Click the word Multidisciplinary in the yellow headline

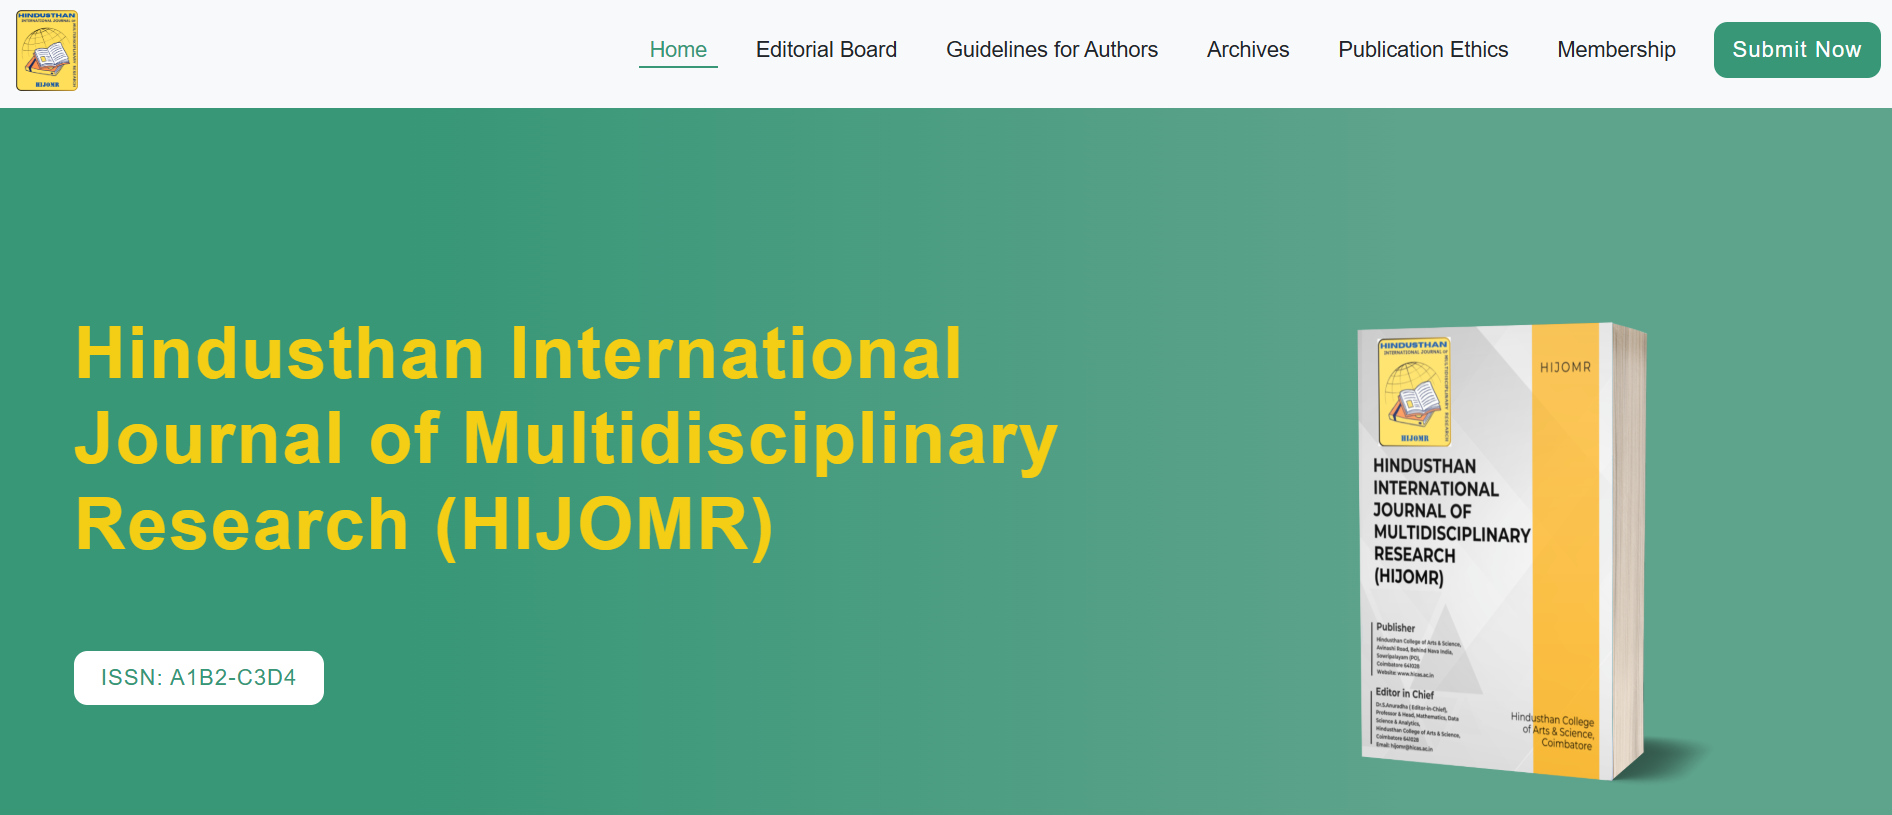pos(760,439)
